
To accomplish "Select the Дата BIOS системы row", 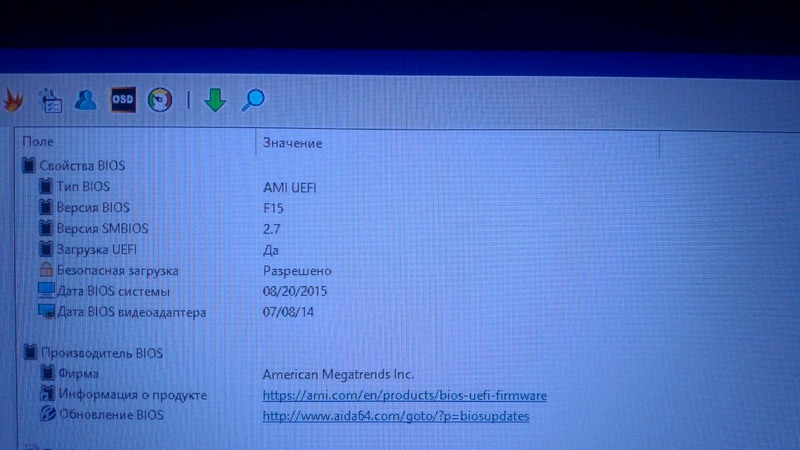I will click(x=113, y=291).
